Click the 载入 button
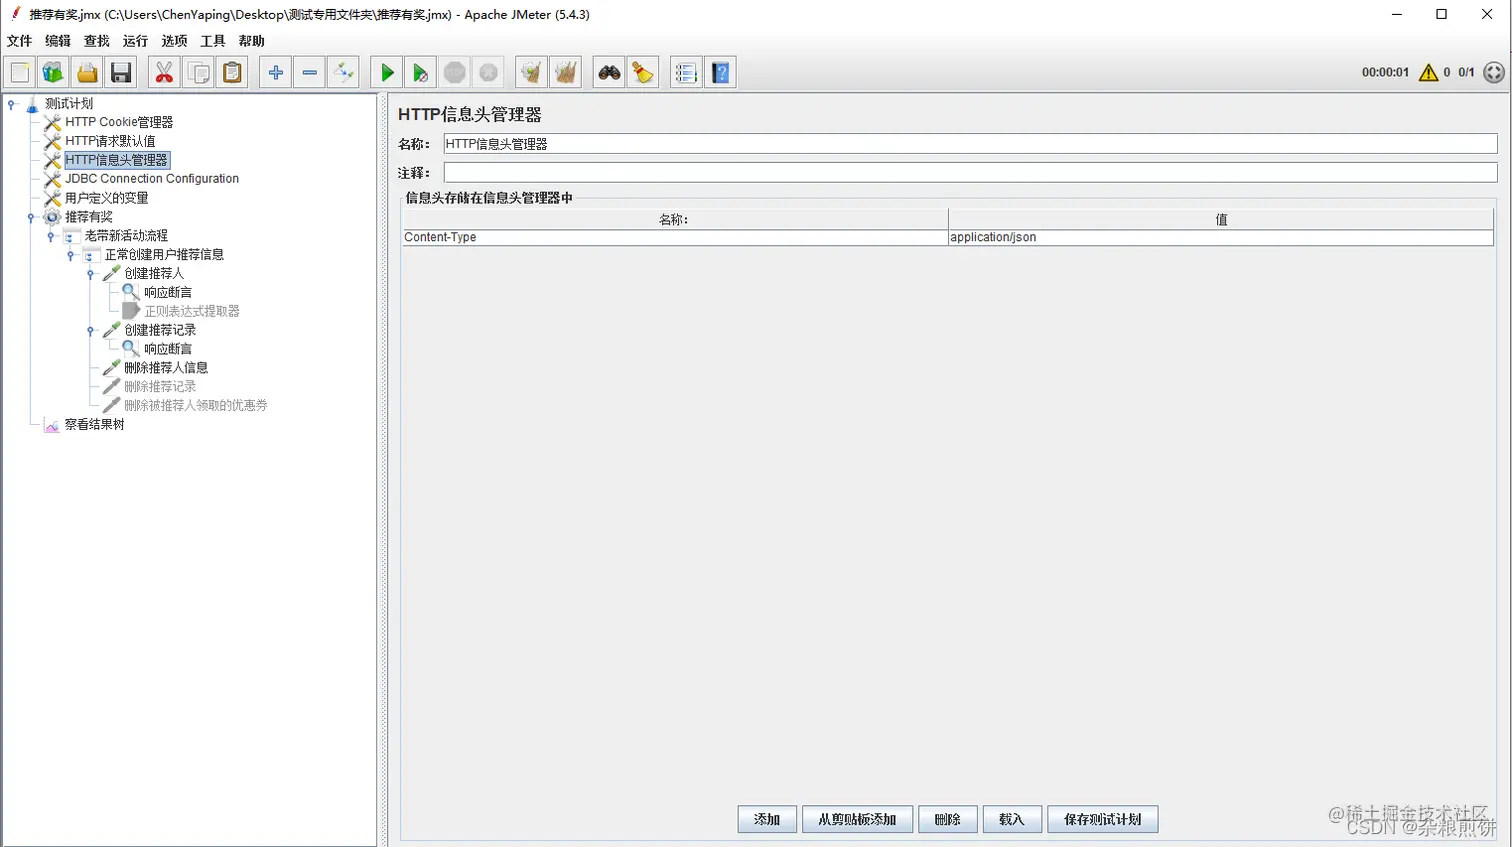This screenshot has width=1512, height=847. tap(1012, 819)
